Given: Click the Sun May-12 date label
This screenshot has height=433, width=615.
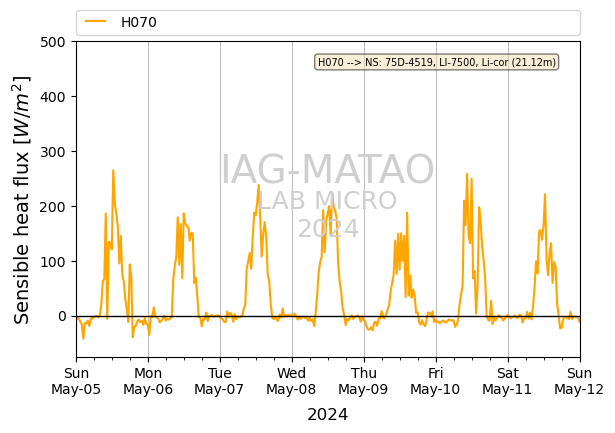Looking at the screenshot, I should coord(579,381).
